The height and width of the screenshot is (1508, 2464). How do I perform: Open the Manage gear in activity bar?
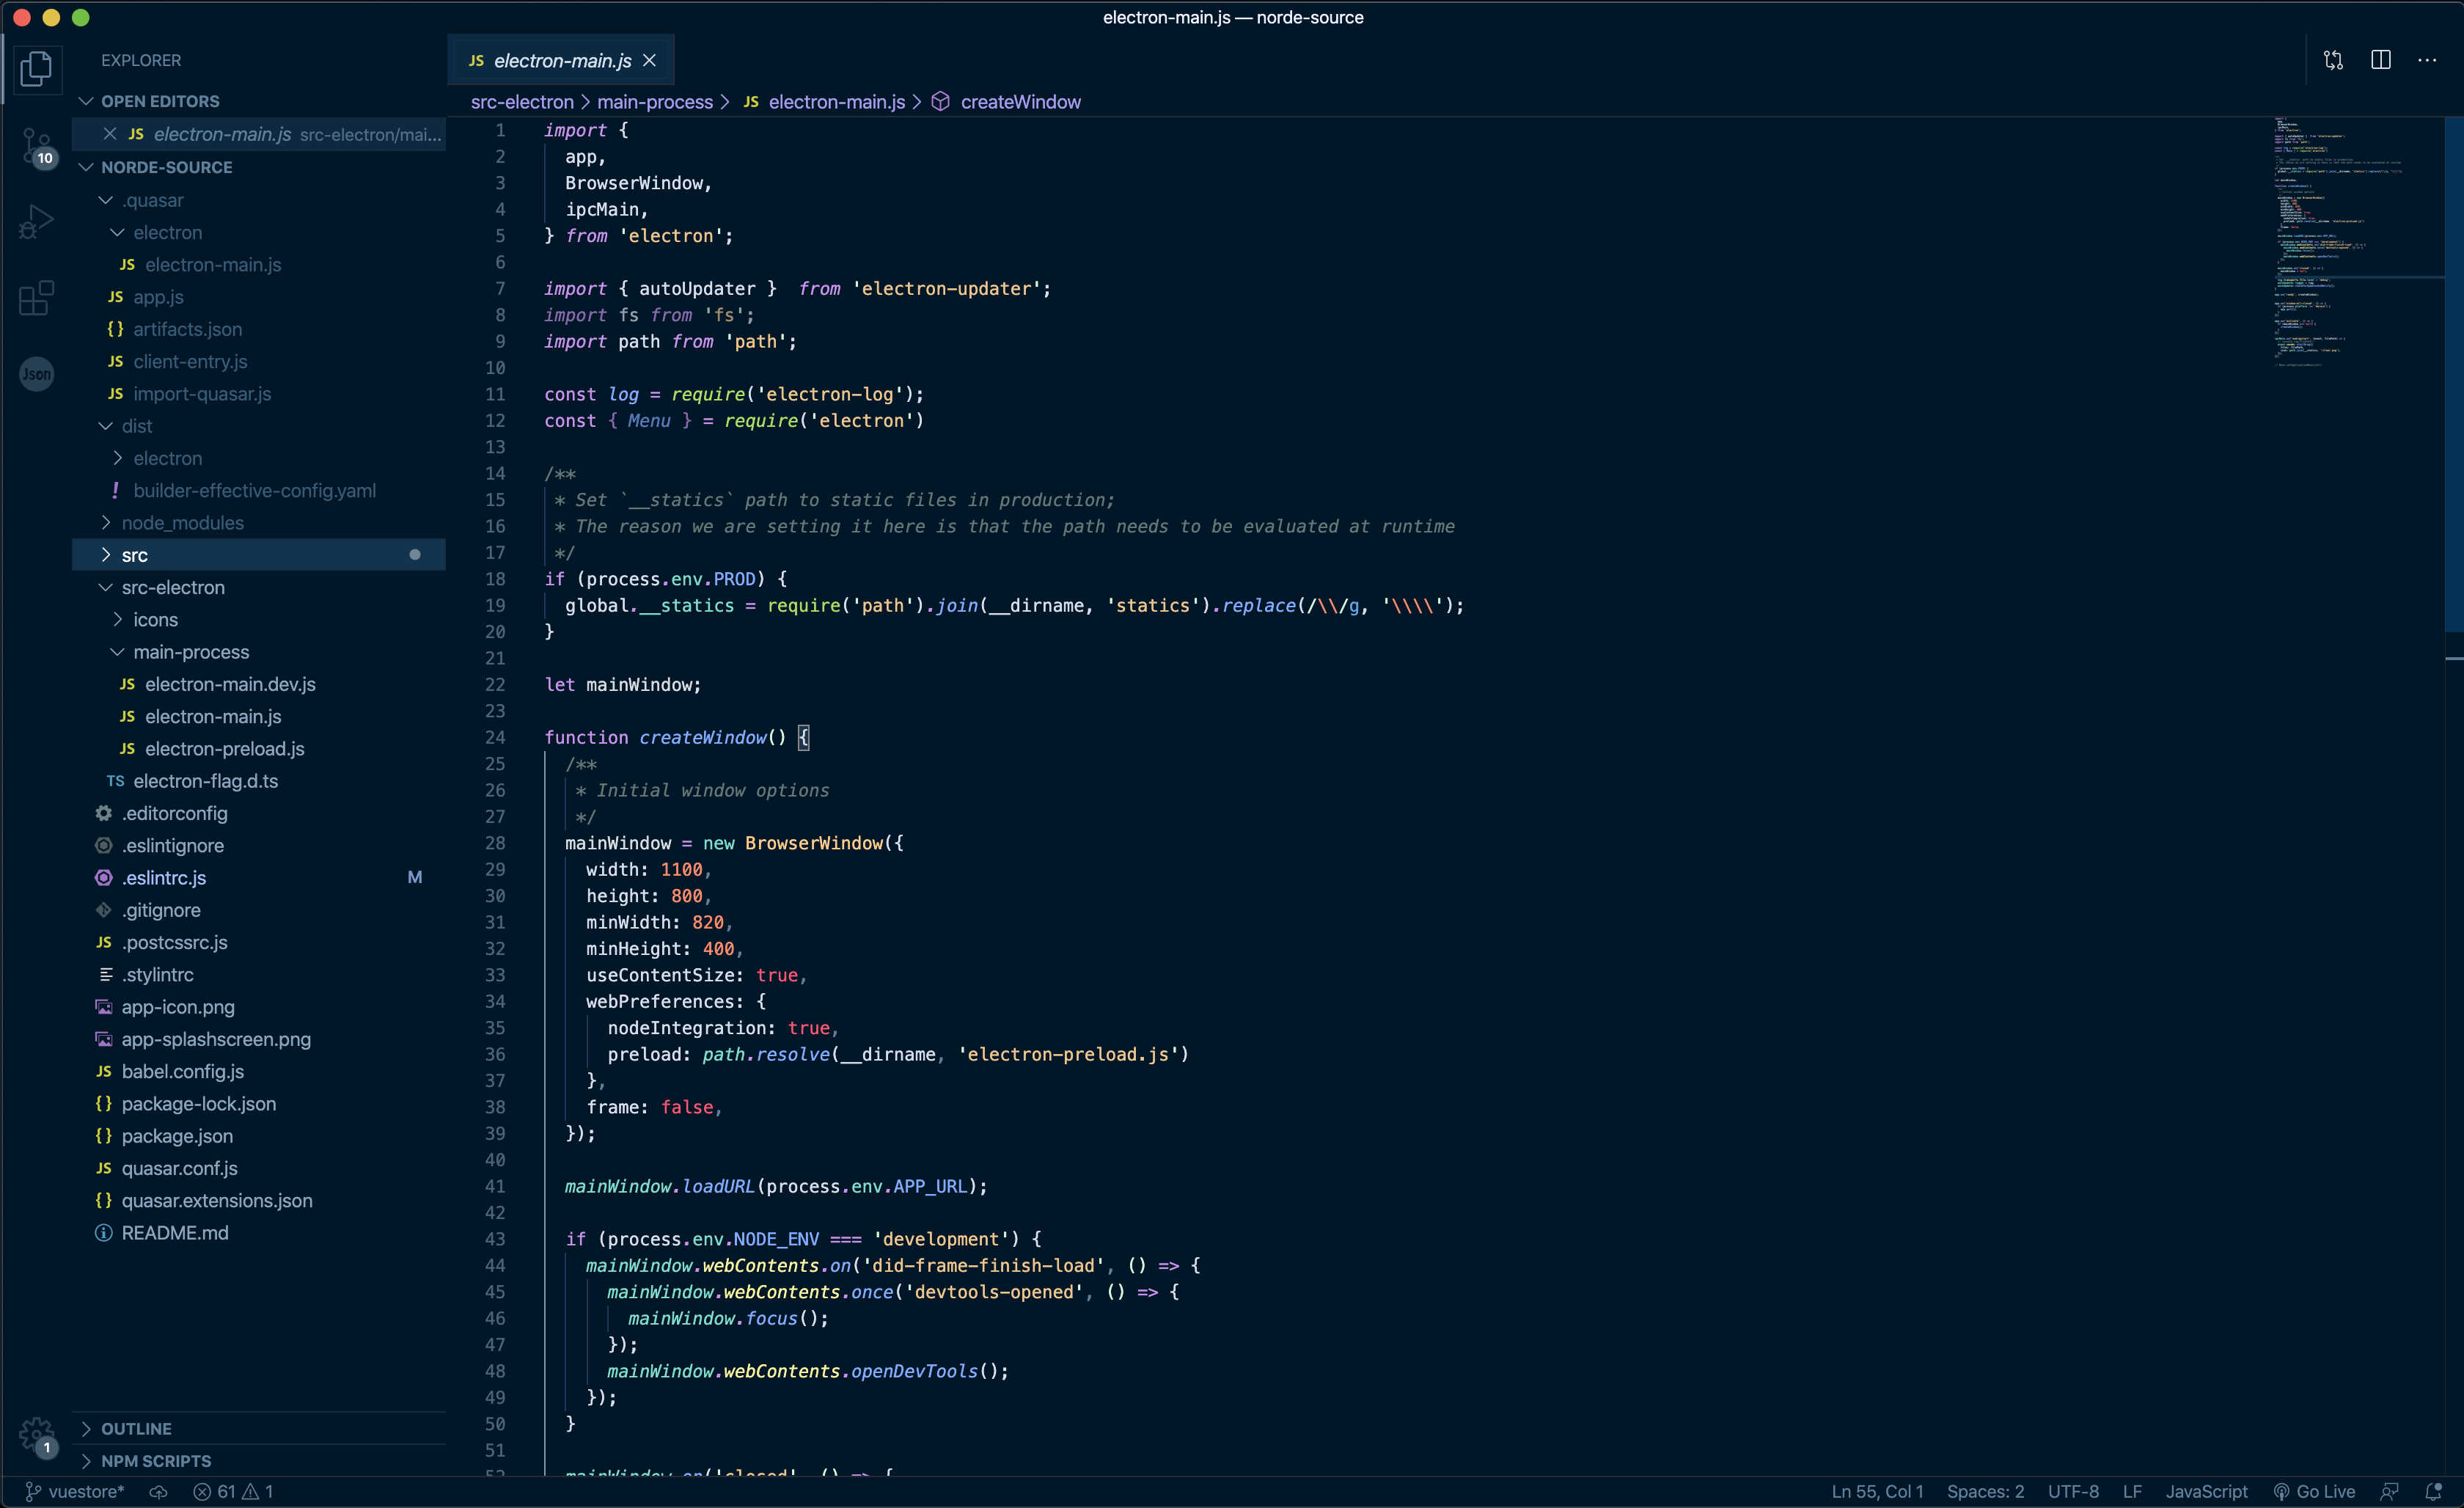[37, 1436]
